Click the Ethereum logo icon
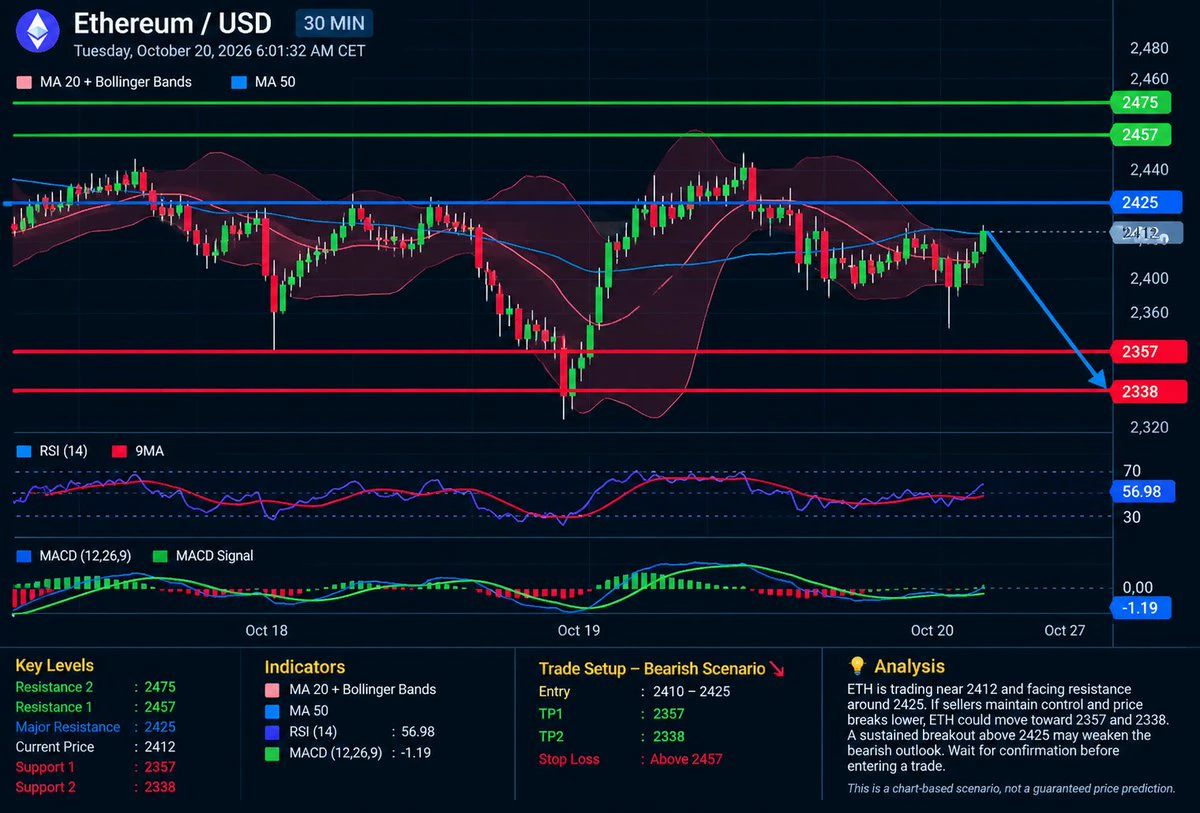This screenshot has width=1200, height=813. click(40, 31)
